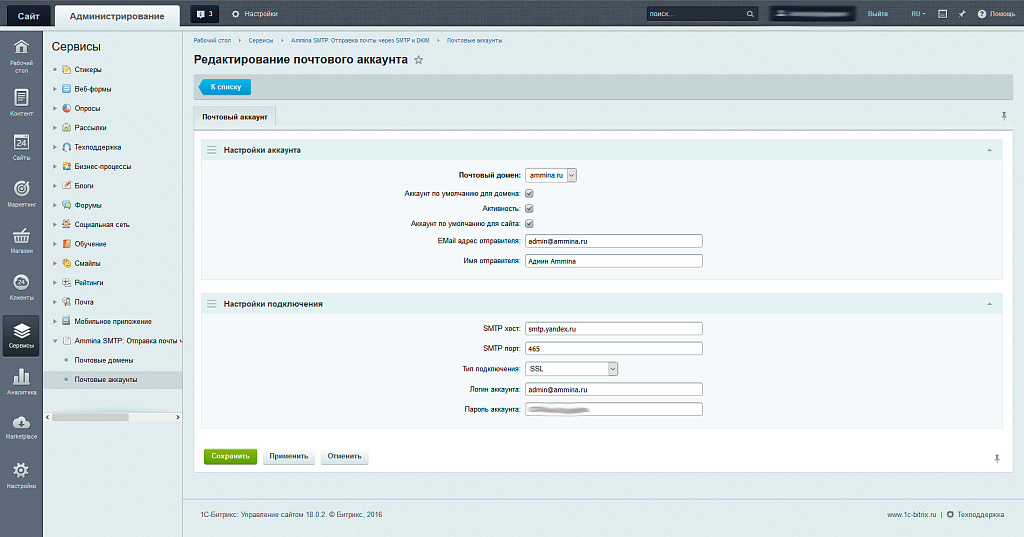Expand the Техподдержка tree item
The height and width of the screenshot is (537, 1024).
click(55, 147)
